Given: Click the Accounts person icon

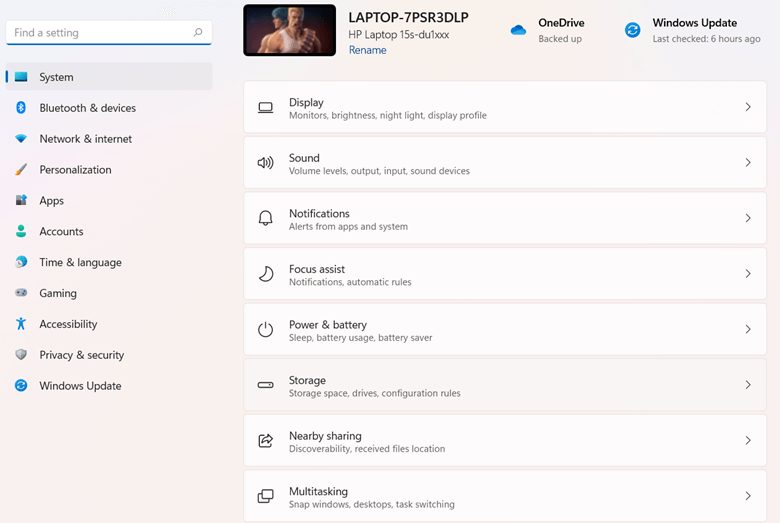Looking at the screenshot, I should point(21,231).
